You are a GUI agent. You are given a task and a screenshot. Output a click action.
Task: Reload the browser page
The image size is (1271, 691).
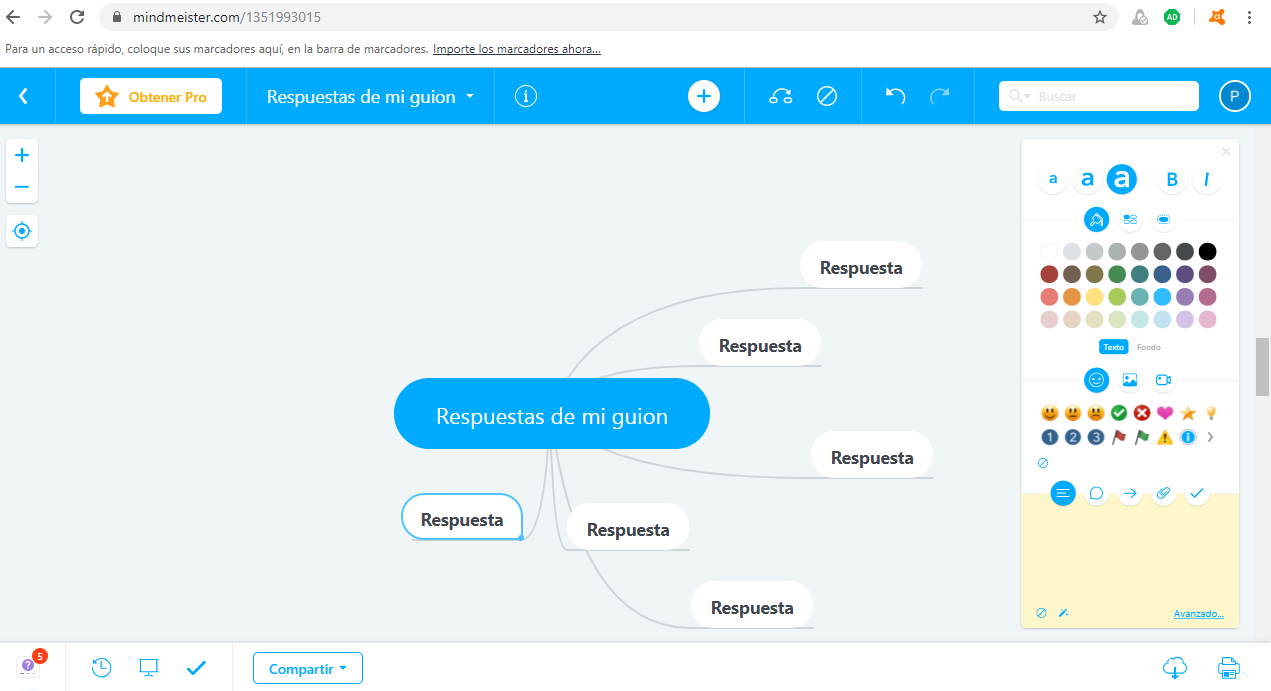tap(77, 17)
